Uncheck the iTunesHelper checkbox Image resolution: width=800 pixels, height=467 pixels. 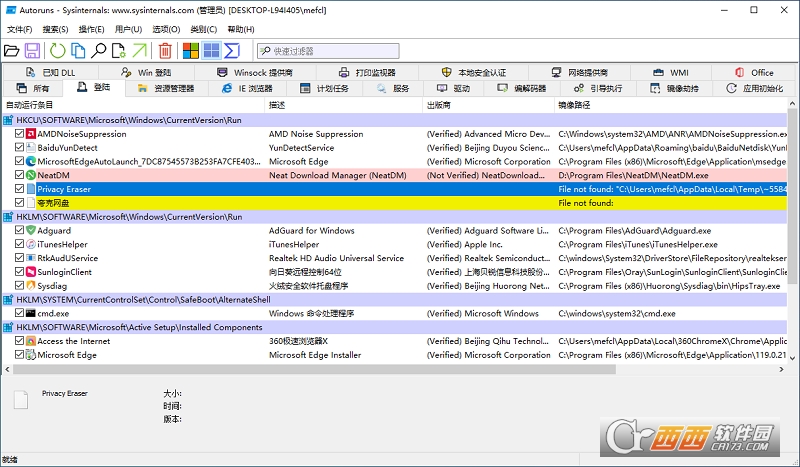[x=19, y=244]
